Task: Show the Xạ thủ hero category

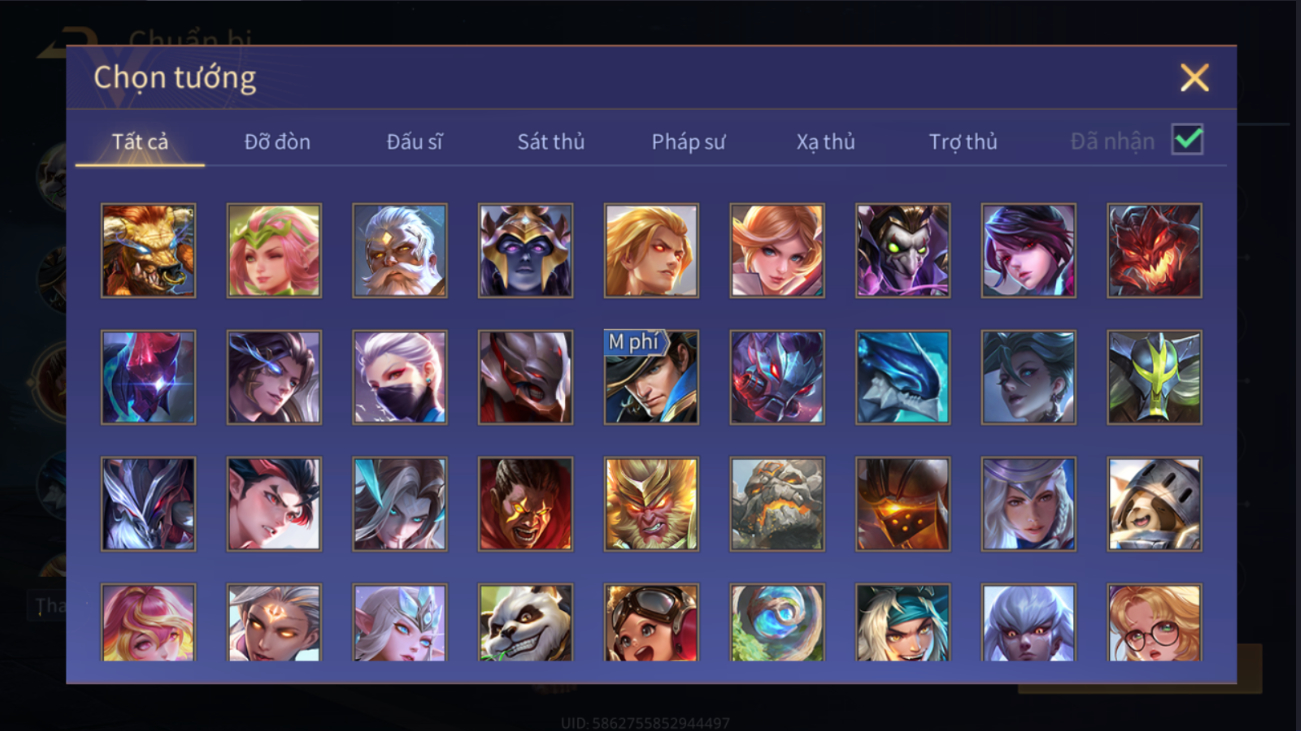Action: coord(825,142)
